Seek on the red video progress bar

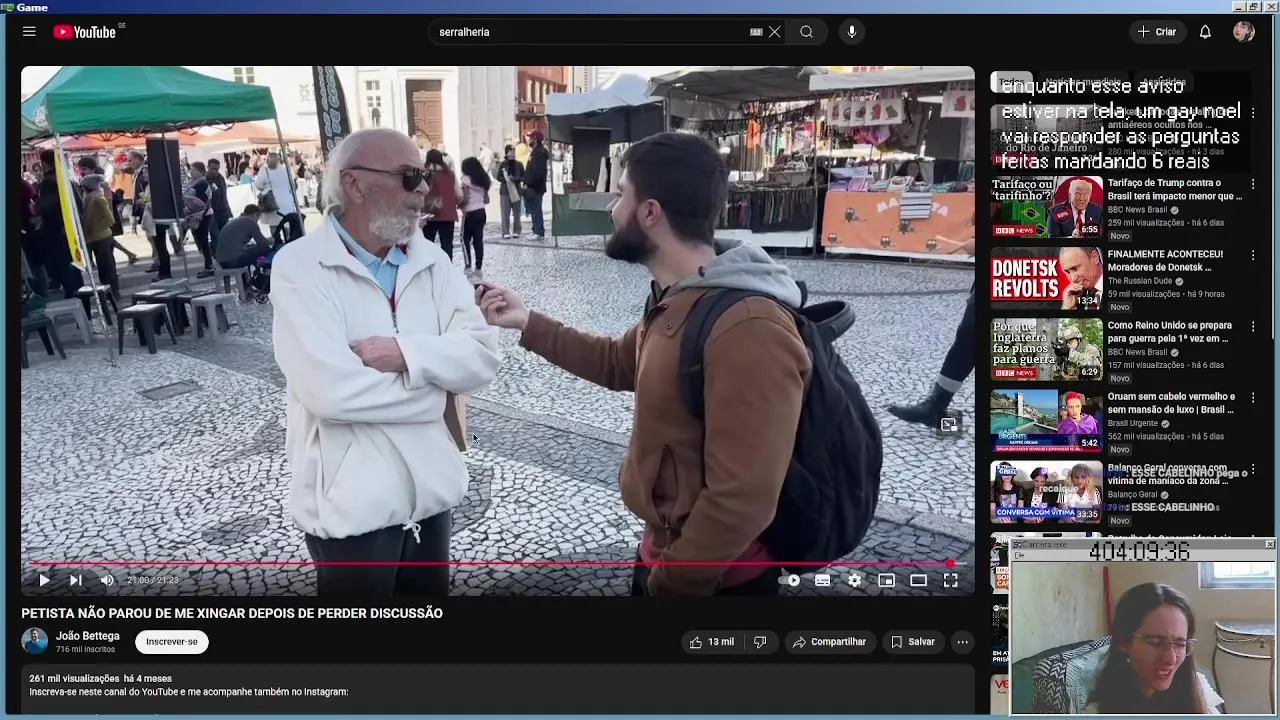(x=497, y=564)
